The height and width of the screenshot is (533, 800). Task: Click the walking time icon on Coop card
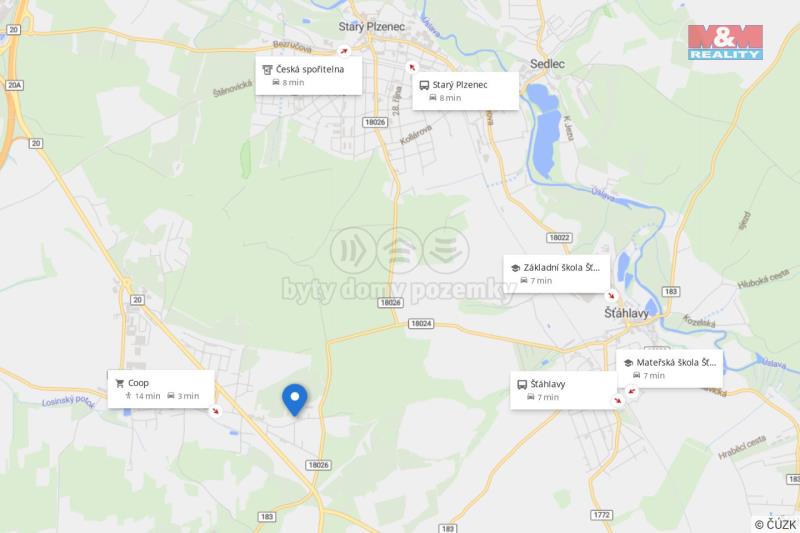pos(129,396)
